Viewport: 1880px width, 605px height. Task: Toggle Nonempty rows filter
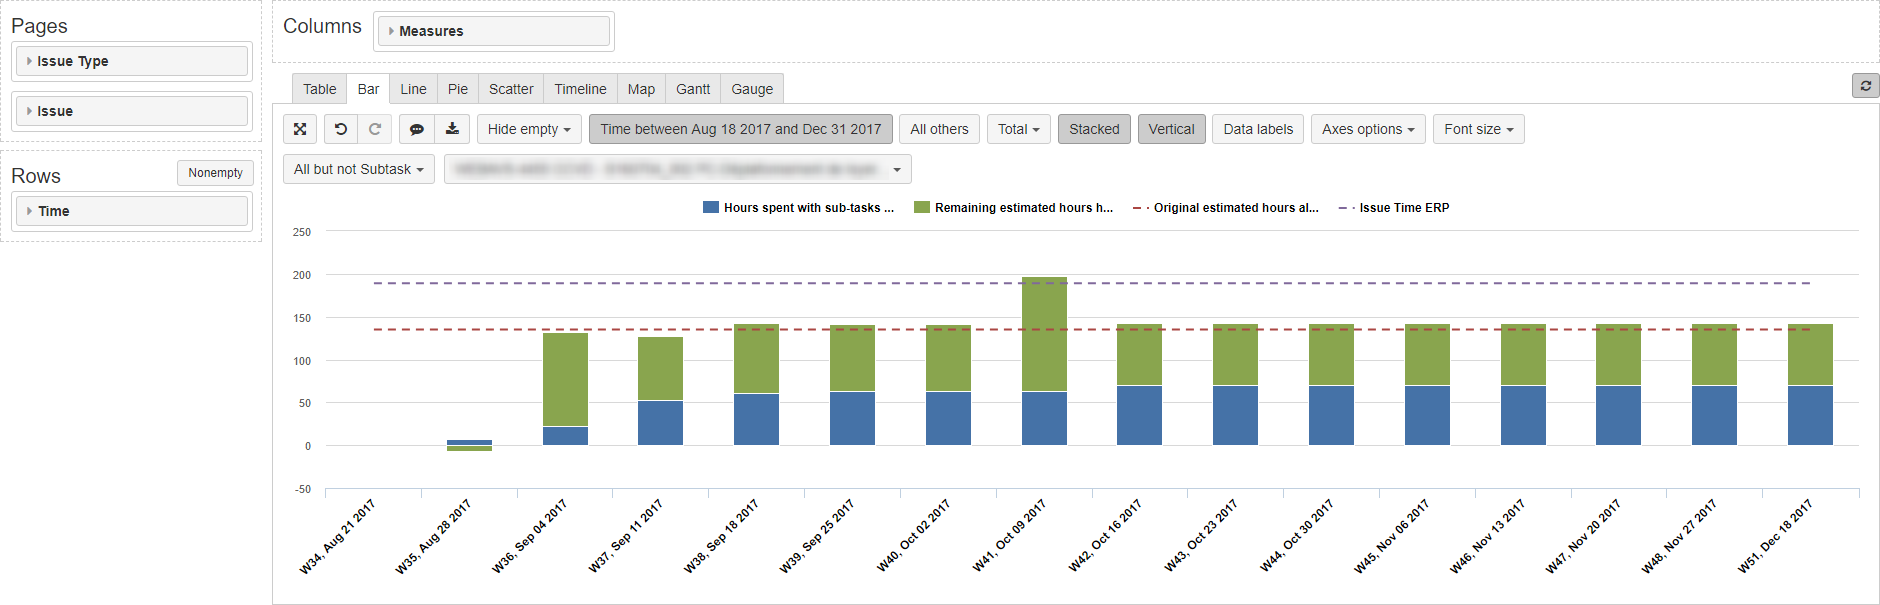click(215, 173)
